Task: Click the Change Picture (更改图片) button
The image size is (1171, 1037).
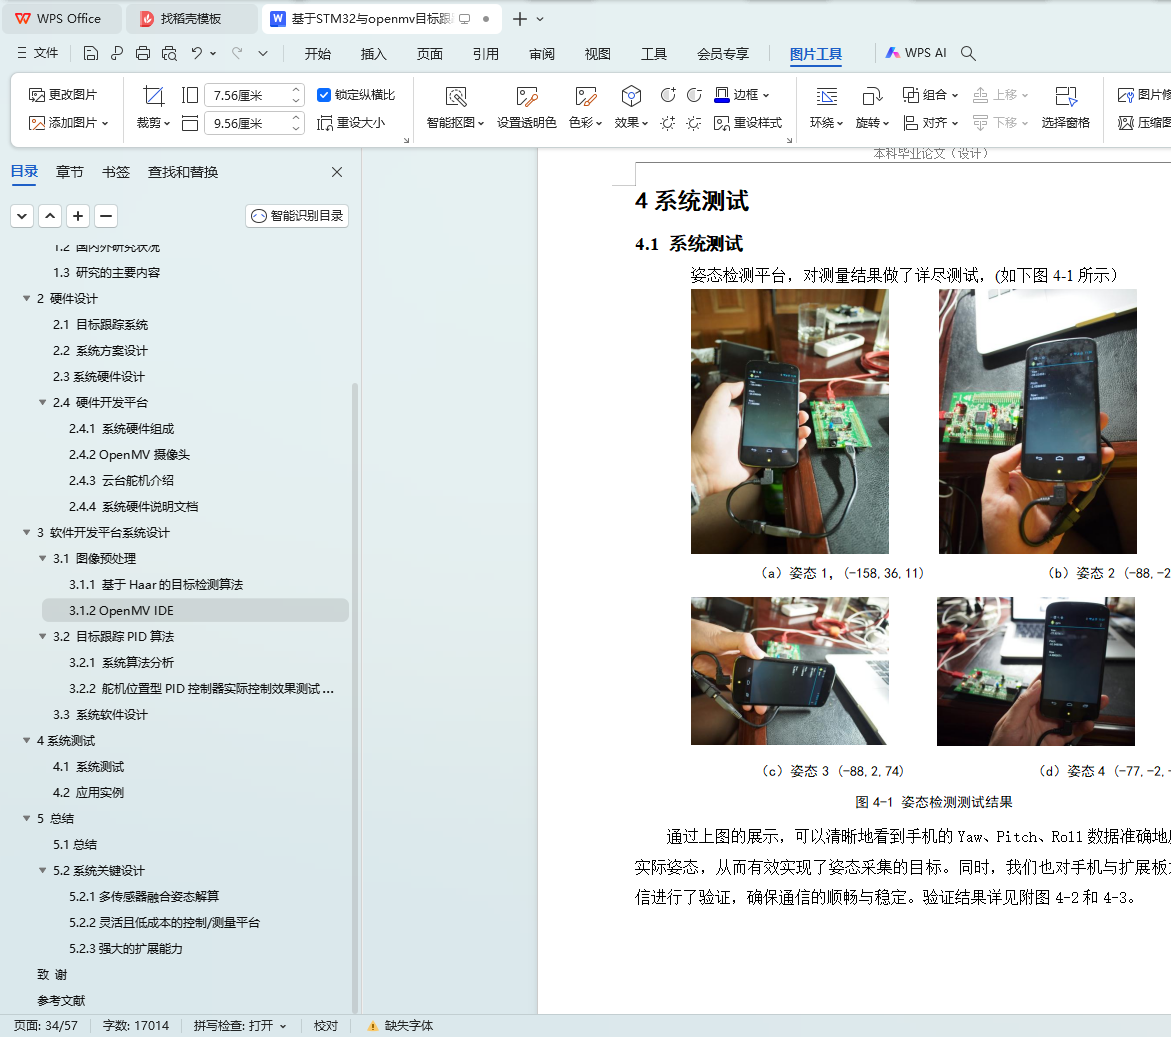Action: pos(63,95)
